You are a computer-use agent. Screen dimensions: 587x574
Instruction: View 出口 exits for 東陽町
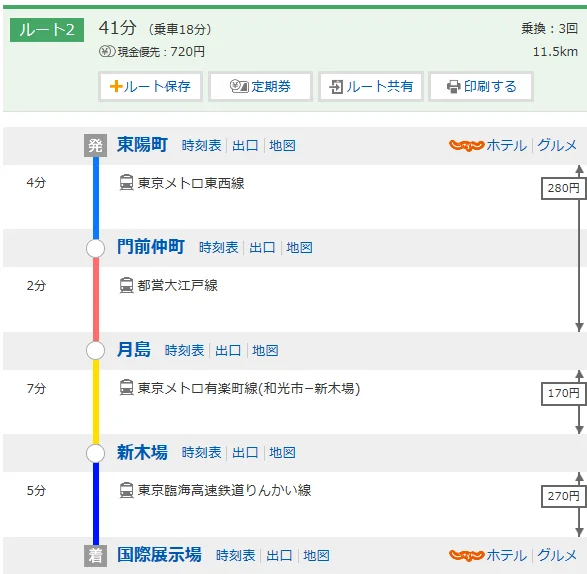coord(245,145)
